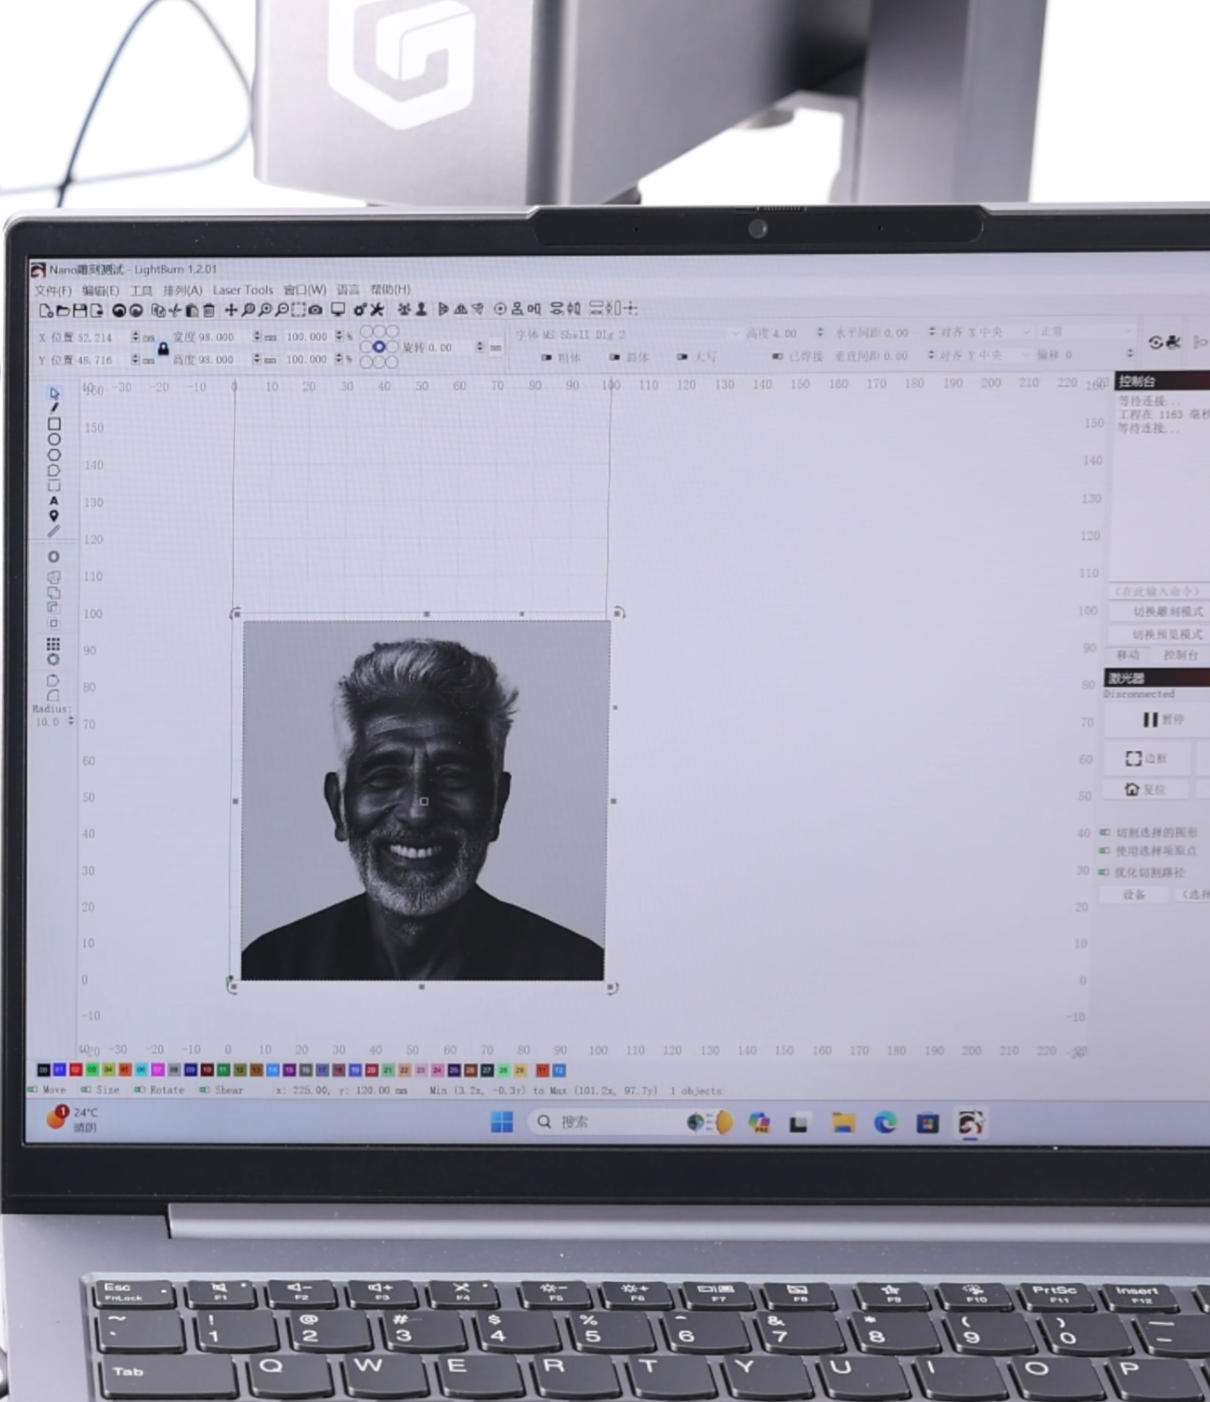
Task: Open the Laser Tools menu
Action: 242,290
